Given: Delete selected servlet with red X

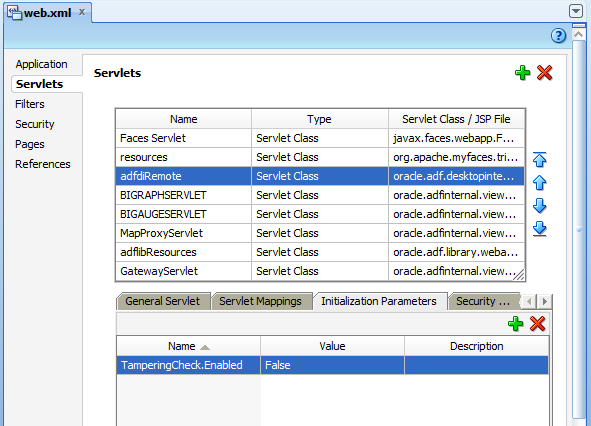Looking at the screenshot, I should tap(545, 73).
